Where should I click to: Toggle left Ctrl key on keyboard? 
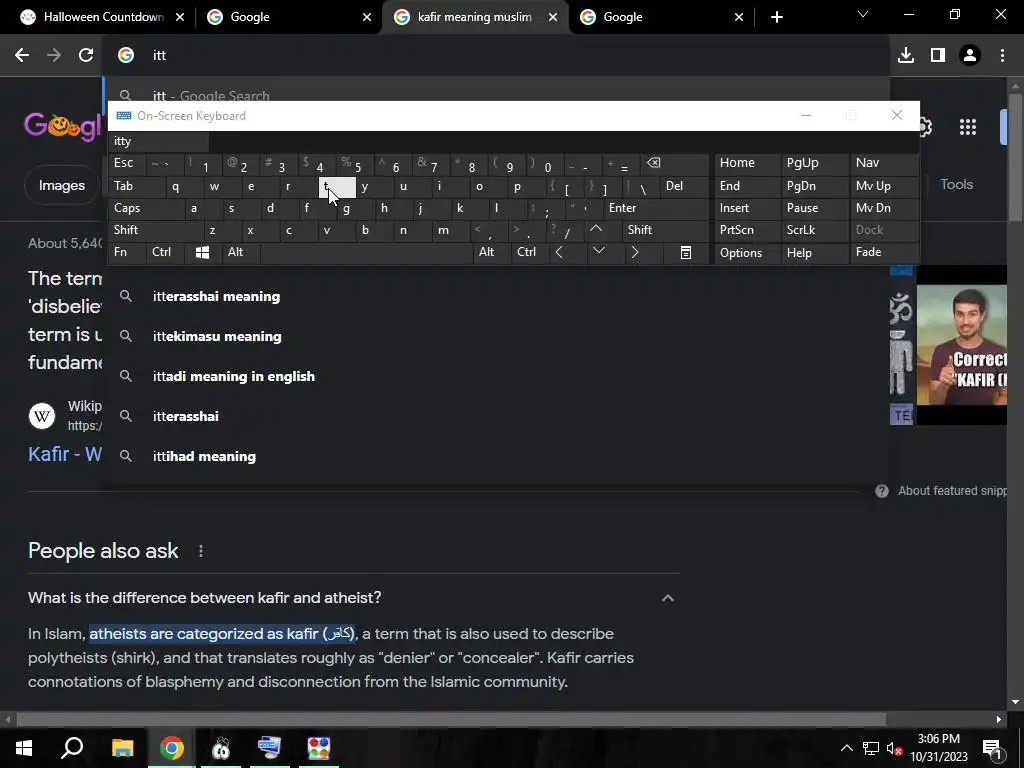click(165, 252)
